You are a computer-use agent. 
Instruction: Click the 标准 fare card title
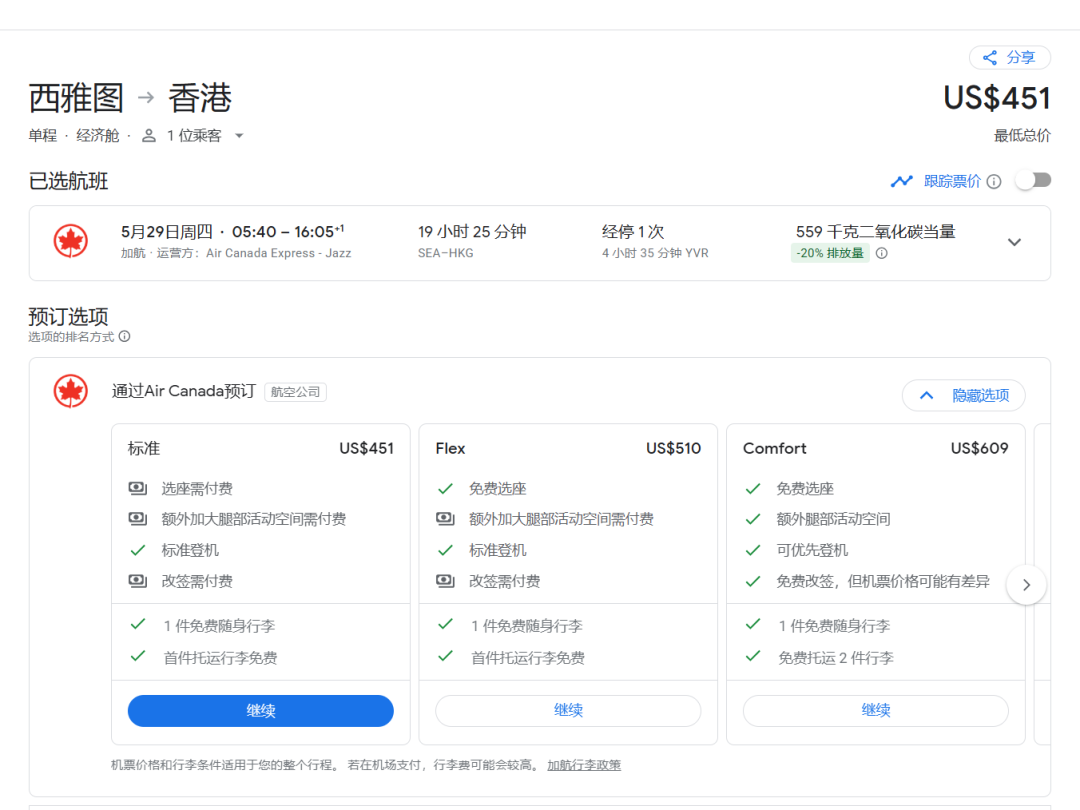[x=144, y=448]
